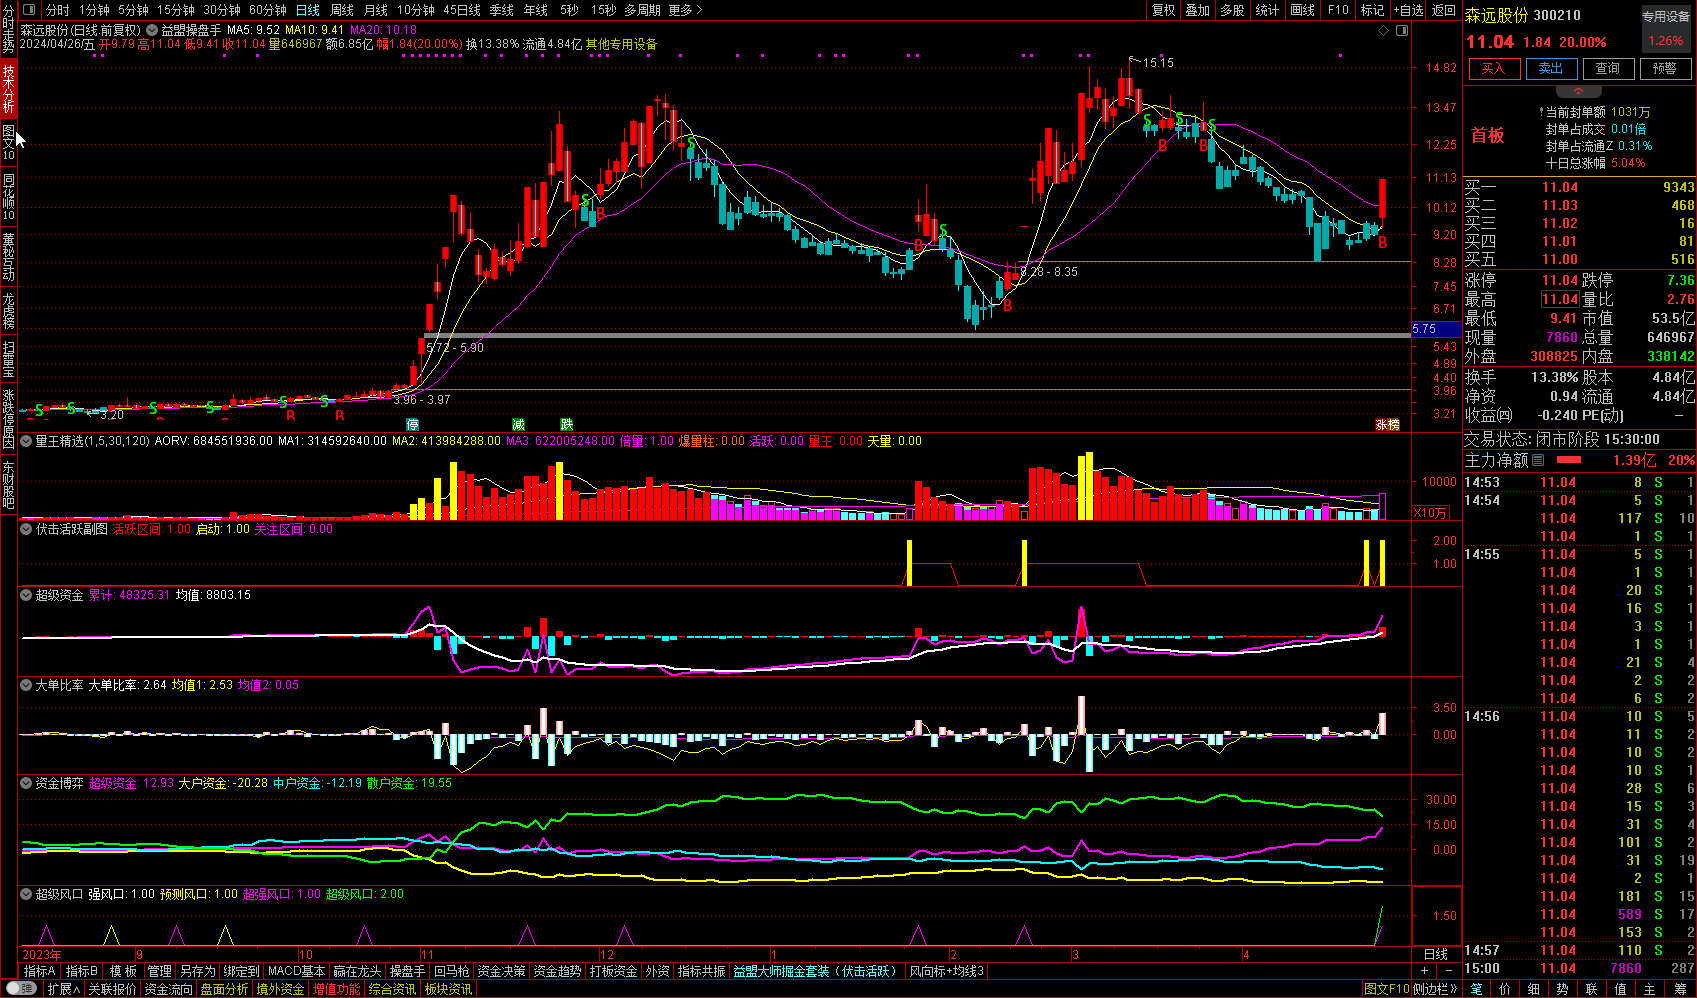Open 资金流向 in the bottom bar
Image resolution: width=1697 pixels, height=998 pixels.
168,989
